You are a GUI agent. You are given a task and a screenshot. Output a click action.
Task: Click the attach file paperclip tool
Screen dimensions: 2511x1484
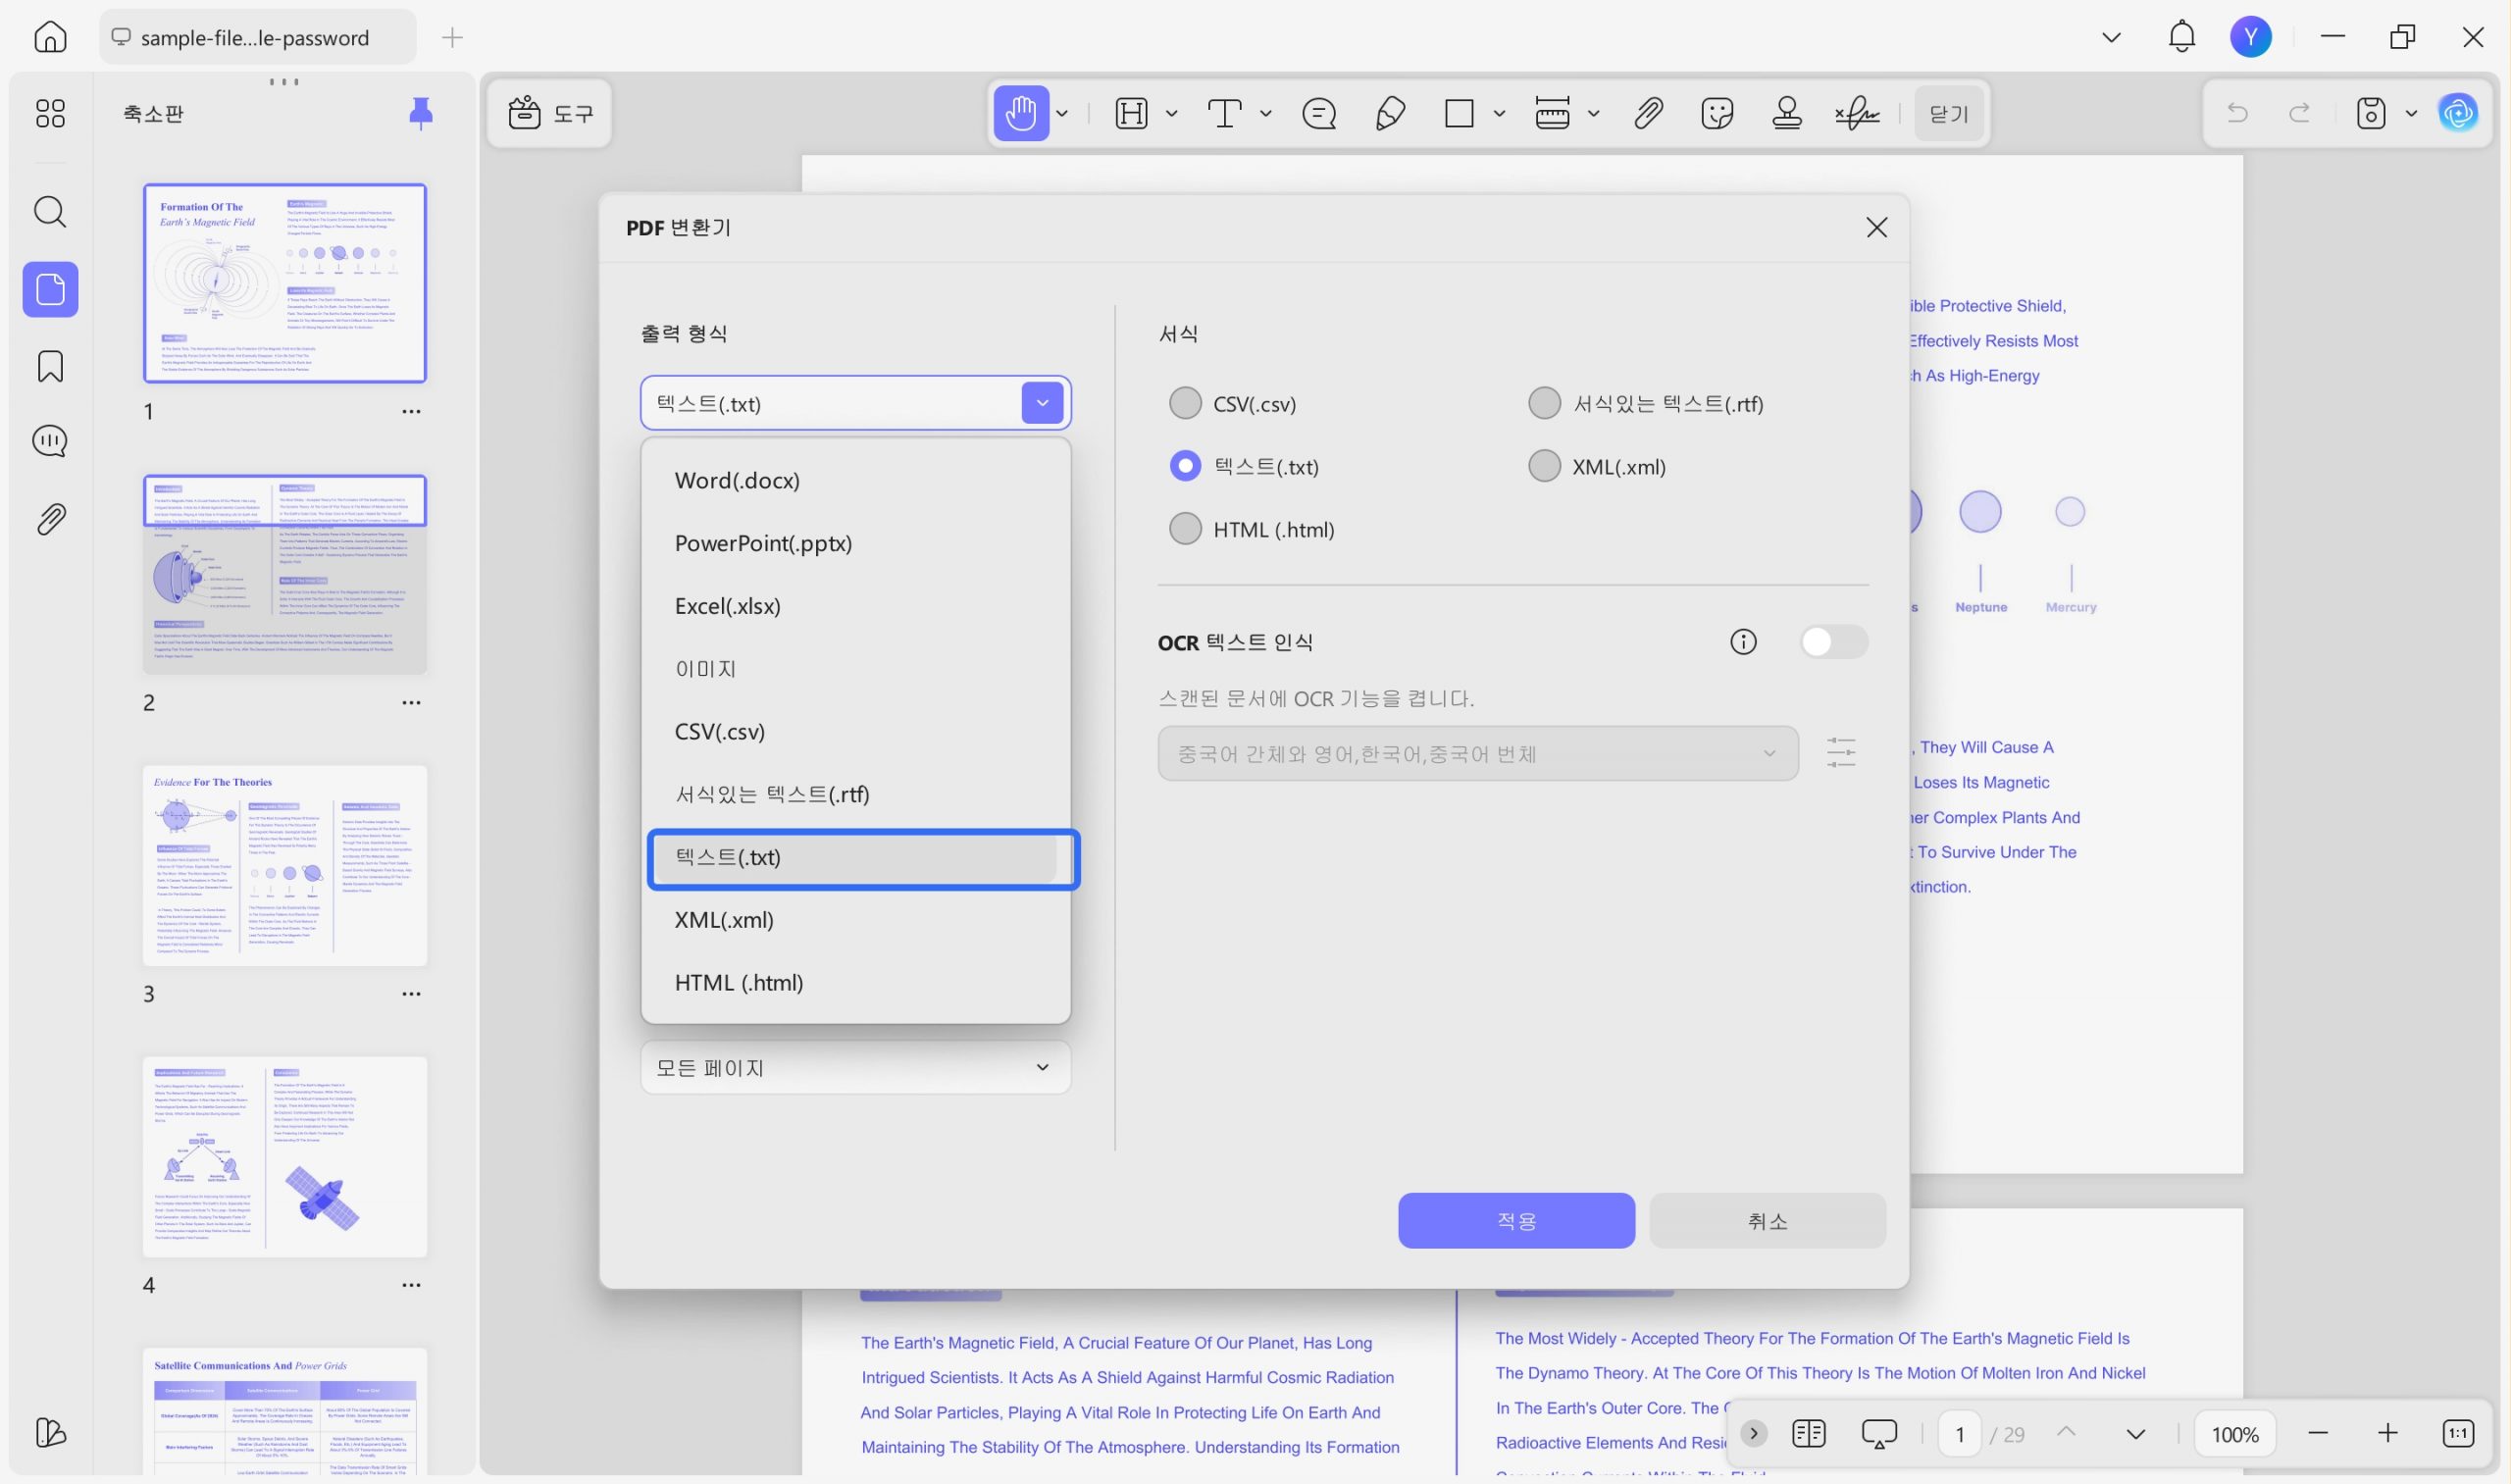click(1648, 113)
